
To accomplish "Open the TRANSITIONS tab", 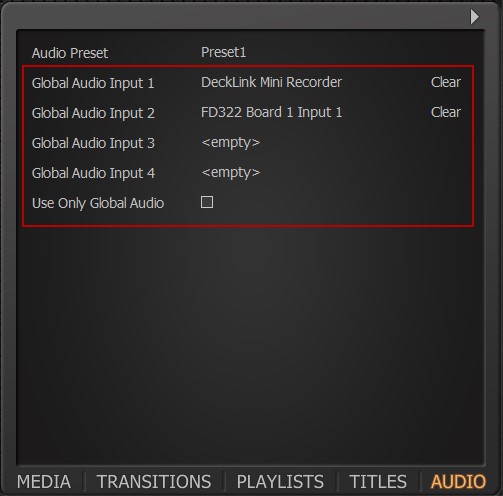I will 154,482.
